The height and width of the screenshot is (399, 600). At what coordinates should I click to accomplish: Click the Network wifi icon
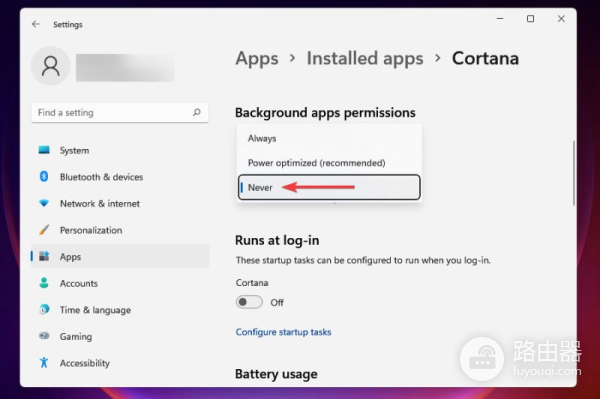(x=44, y=203)
